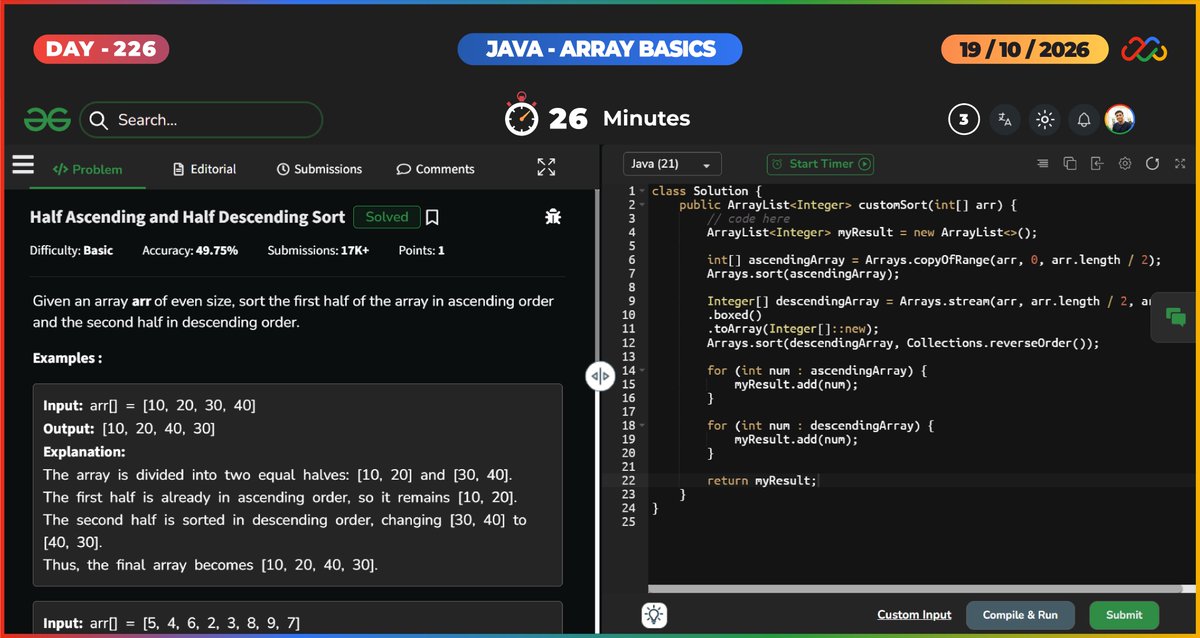The image size is (1200, 638).
Task: Click the colorful infinity logo in banner
Action: pos(1144,49)
